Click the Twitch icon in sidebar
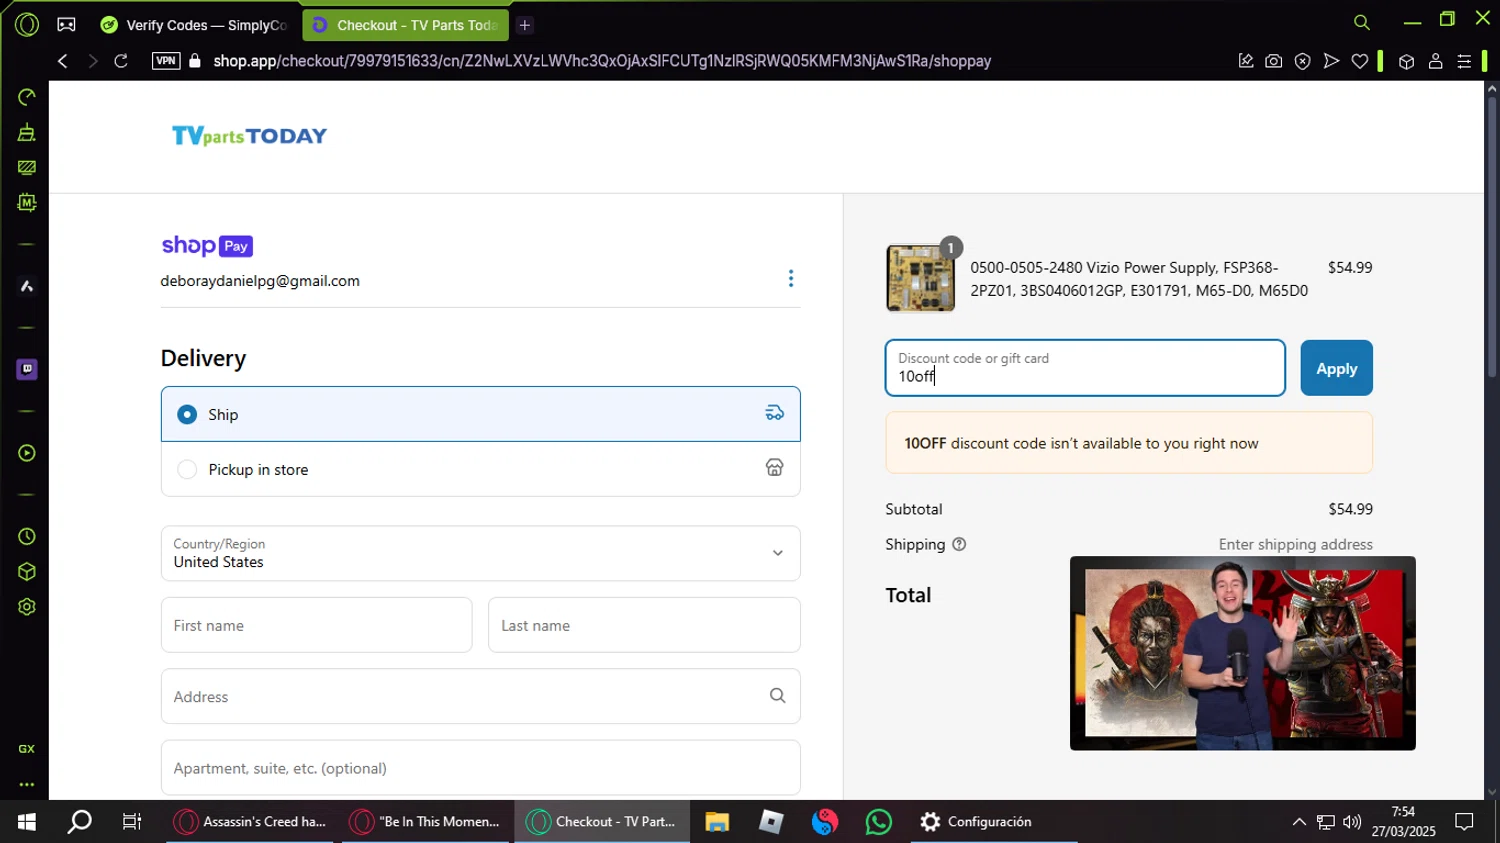Screen dimensions: 1500x843 (27, 369)
